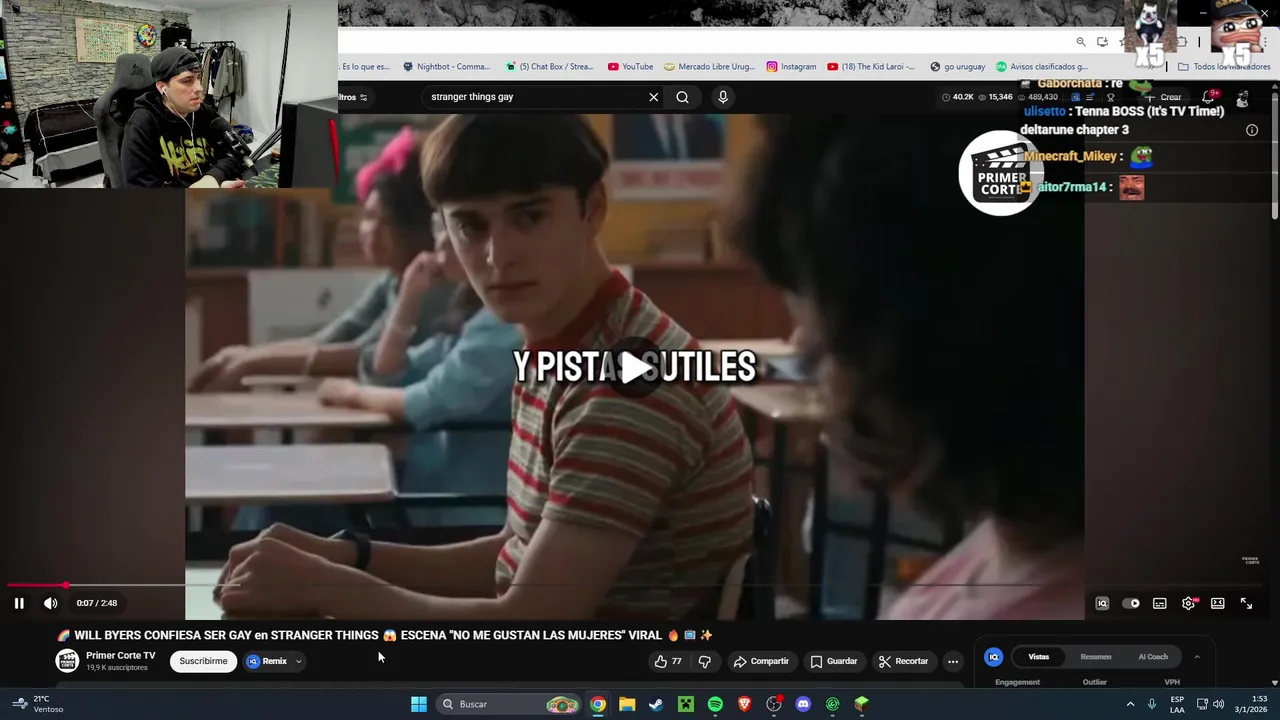
Task: Subscribe with the Suscribirme button
Action: click(203, 661)
